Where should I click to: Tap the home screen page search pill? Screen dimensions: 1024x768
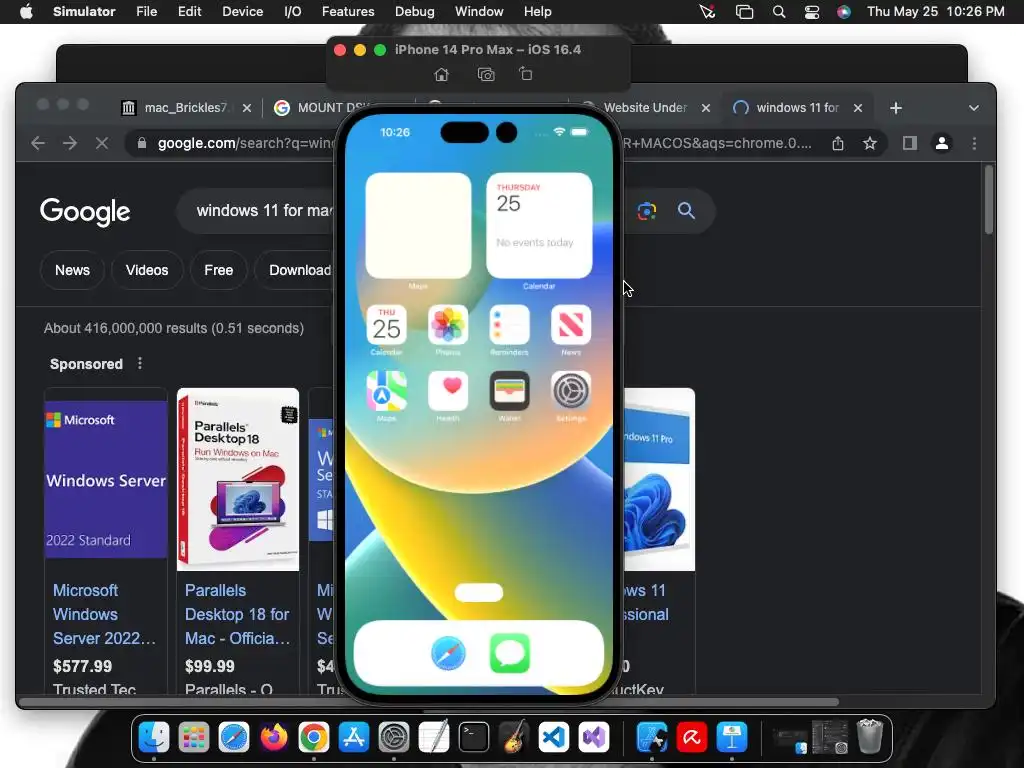(479, 592)
